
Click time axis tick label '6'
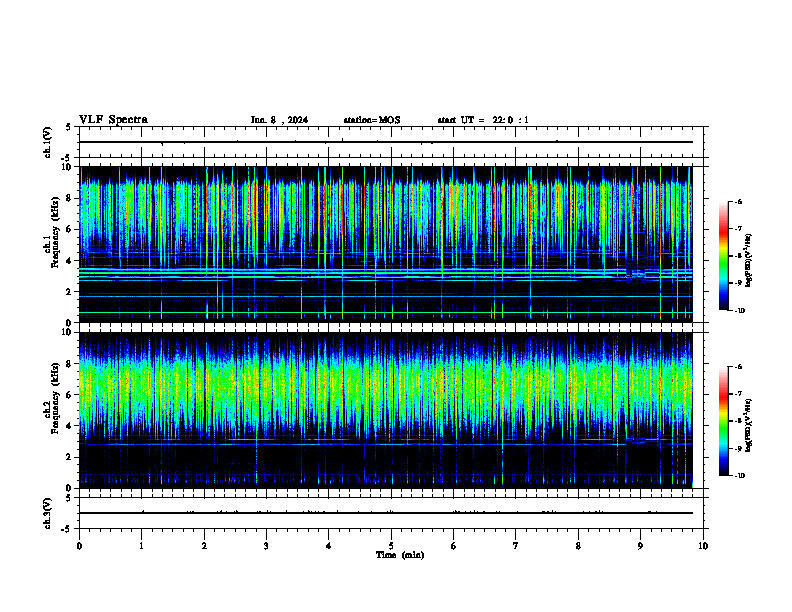tap(454, 546)
